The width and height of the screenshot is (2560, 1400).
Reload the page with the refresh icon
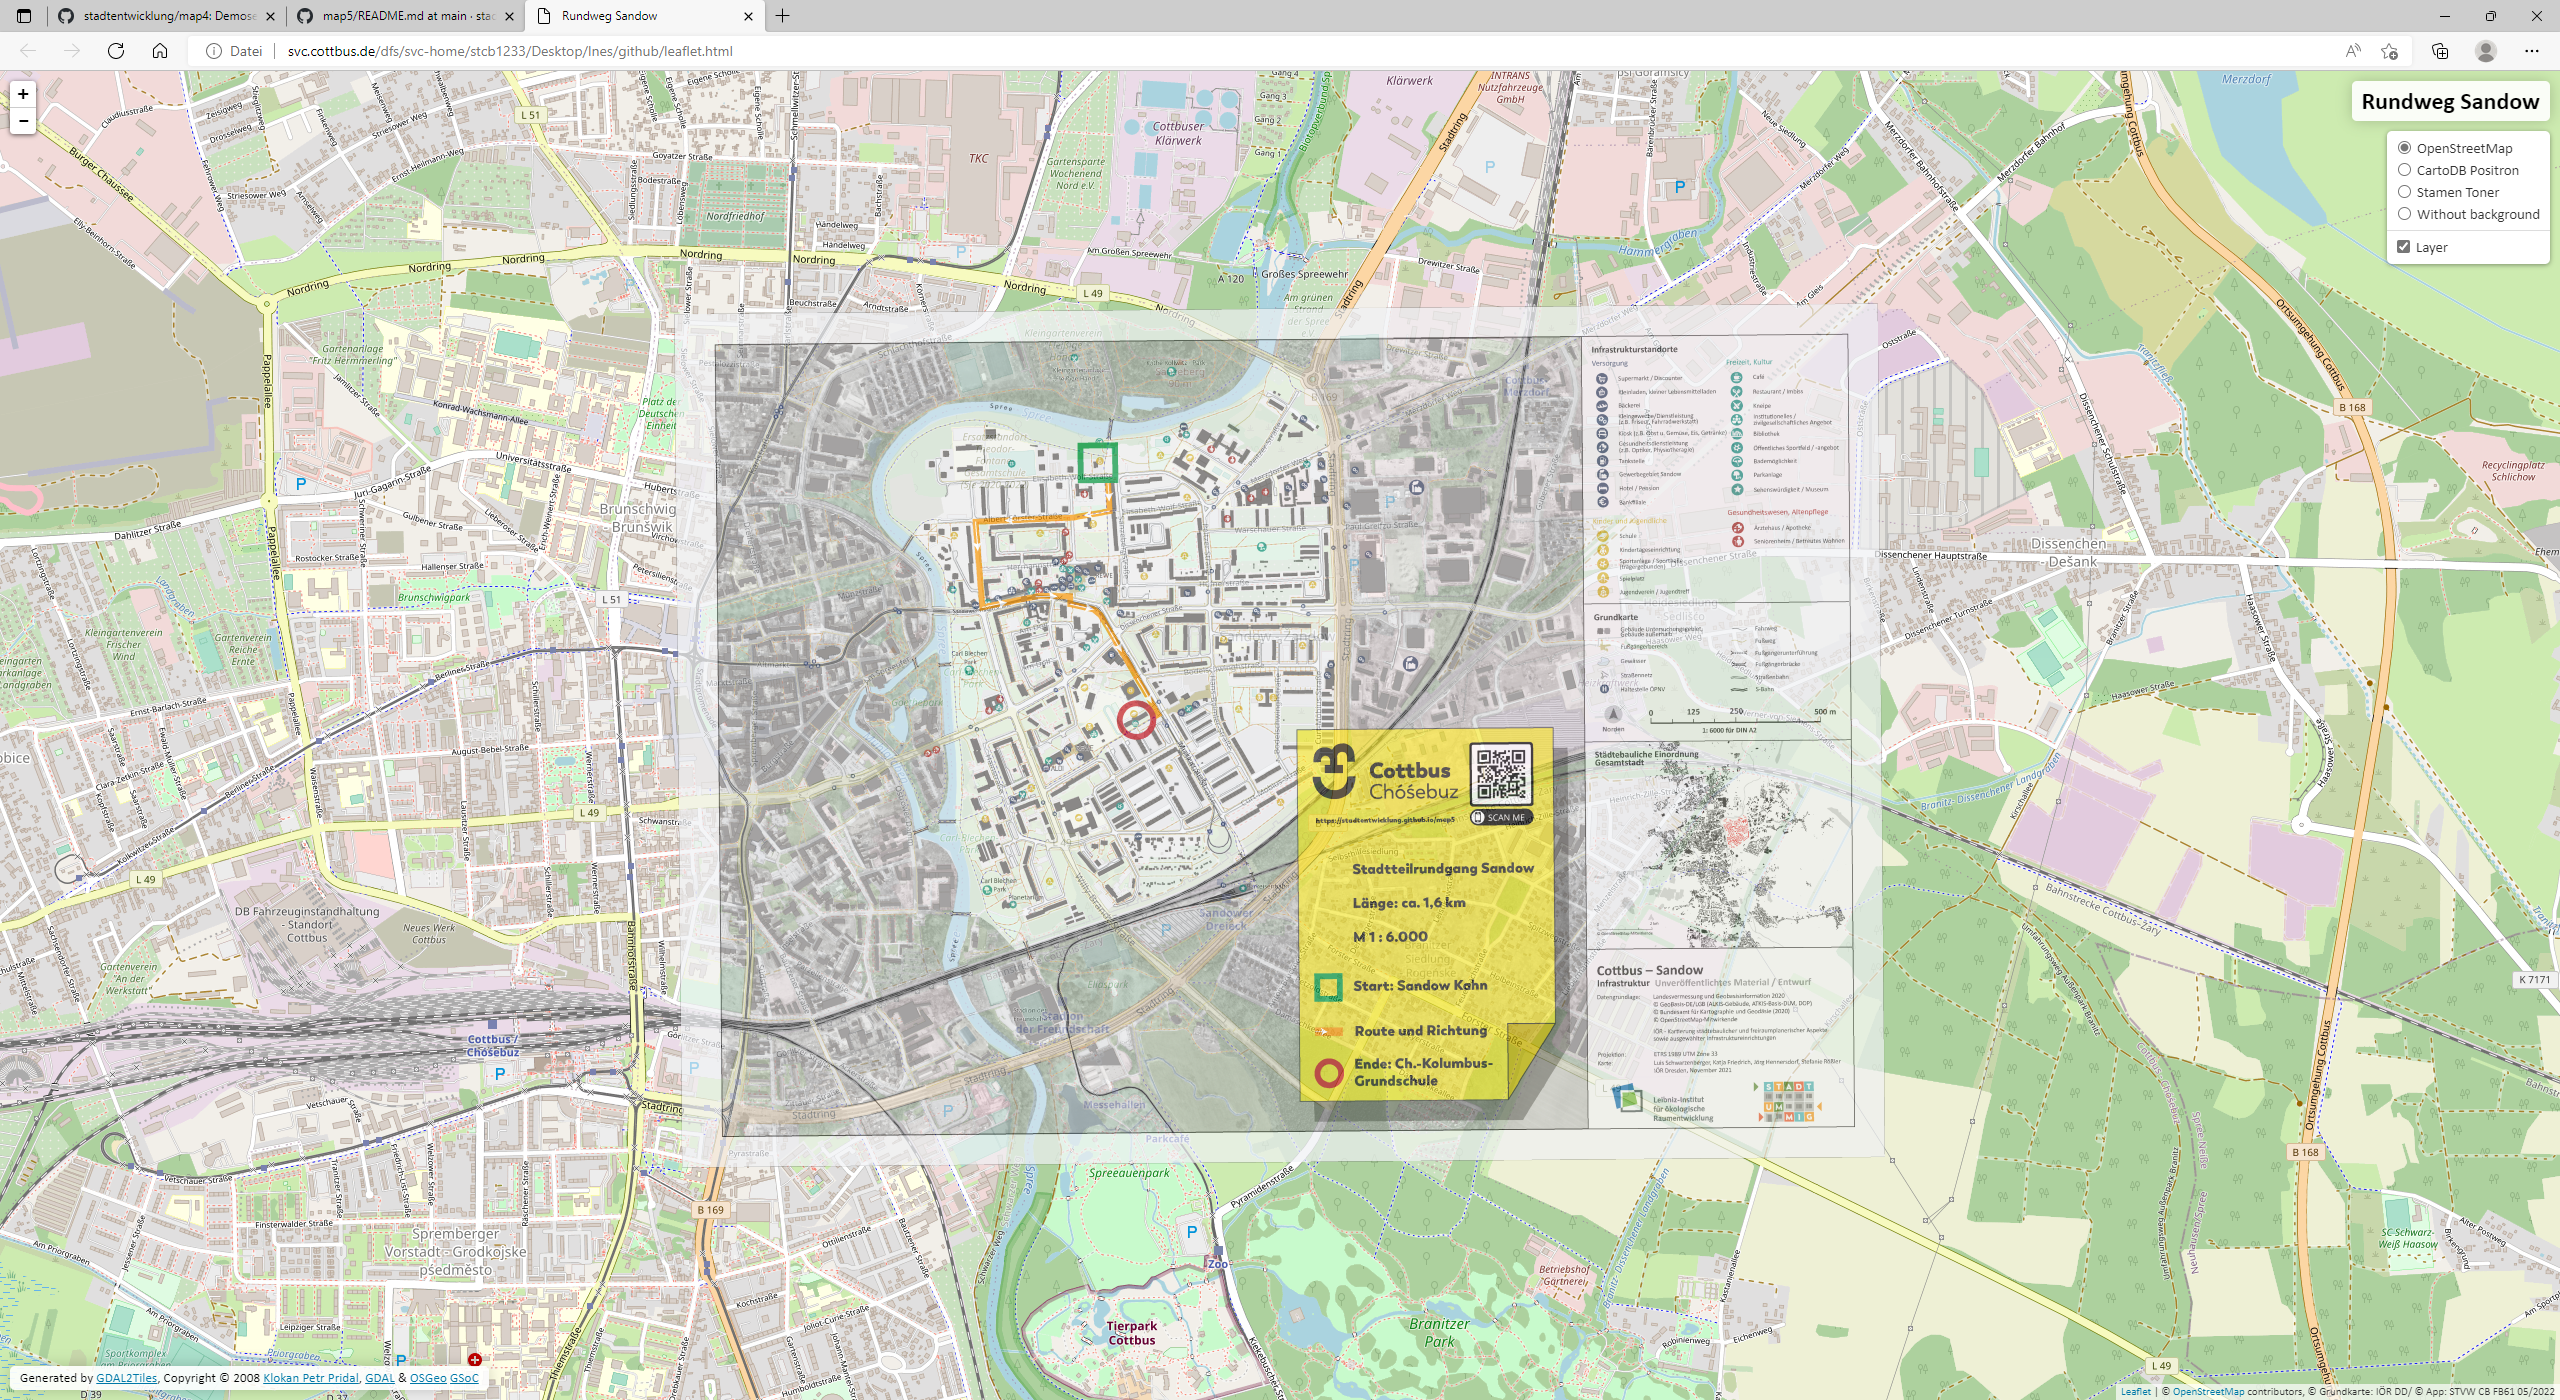click(116, 51)
